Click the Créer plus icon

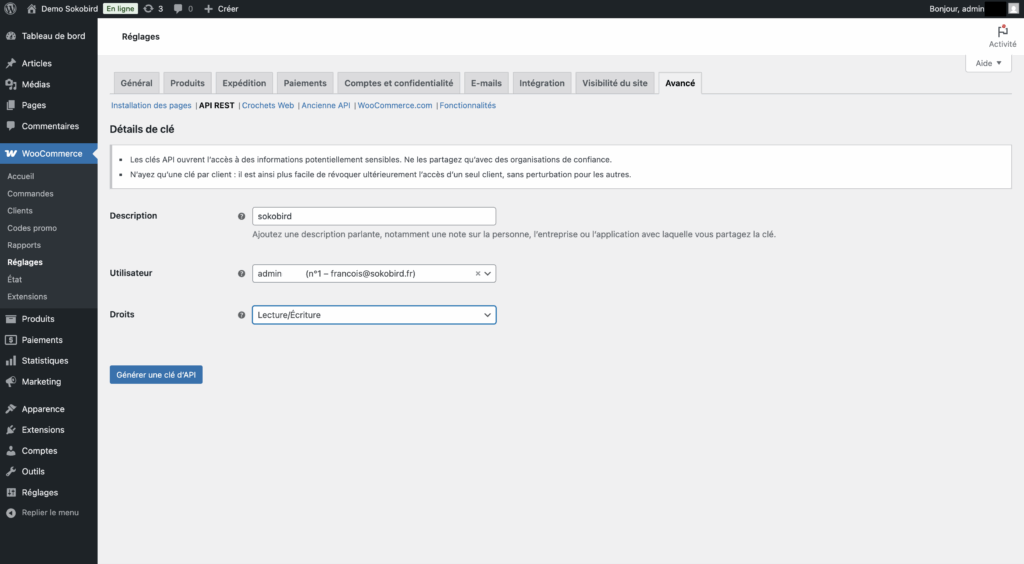click(208, 8)
